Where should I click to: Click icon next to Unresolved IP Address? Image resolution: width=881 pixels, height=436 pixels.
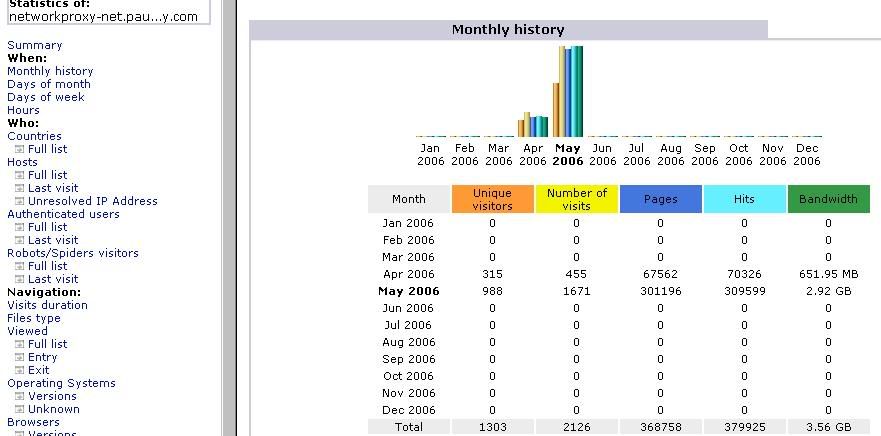click(19, 201)
